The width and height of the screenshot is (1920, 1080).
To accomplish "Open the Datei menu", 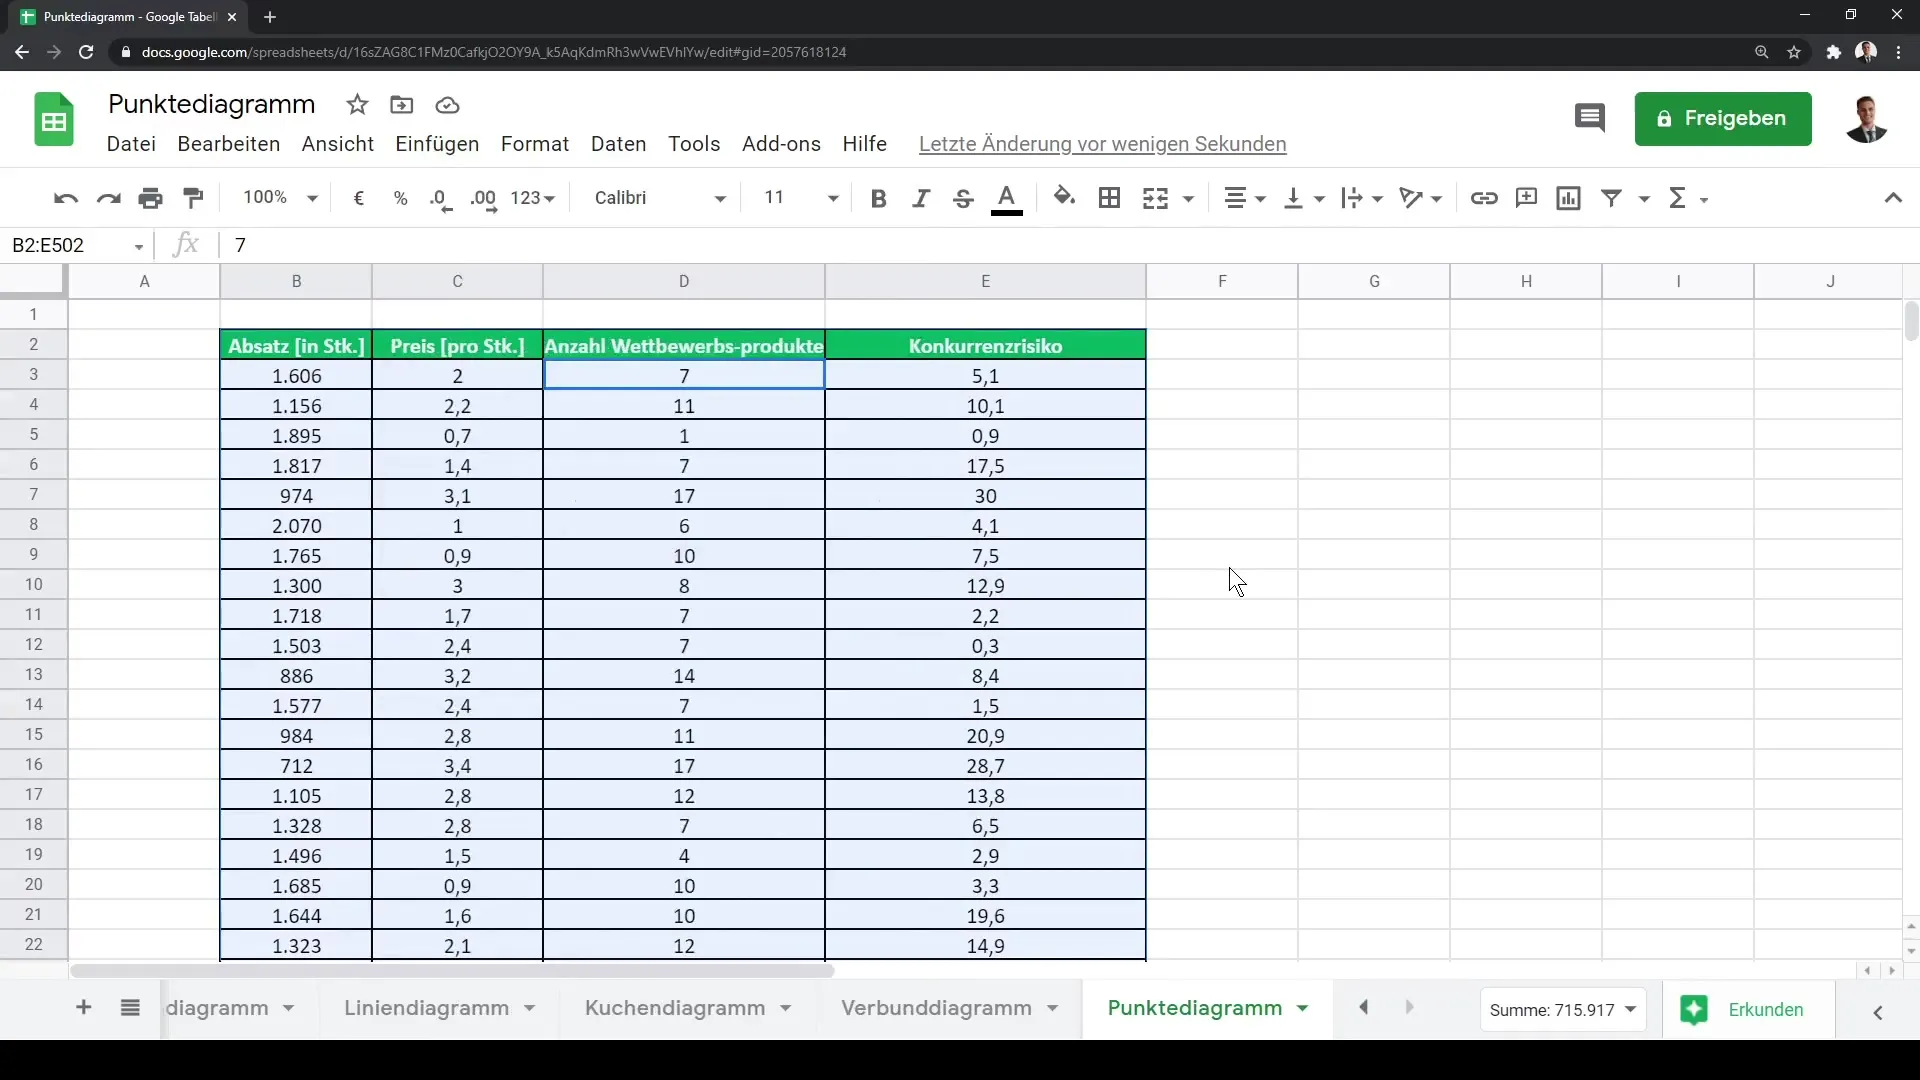I will point(131,144).
